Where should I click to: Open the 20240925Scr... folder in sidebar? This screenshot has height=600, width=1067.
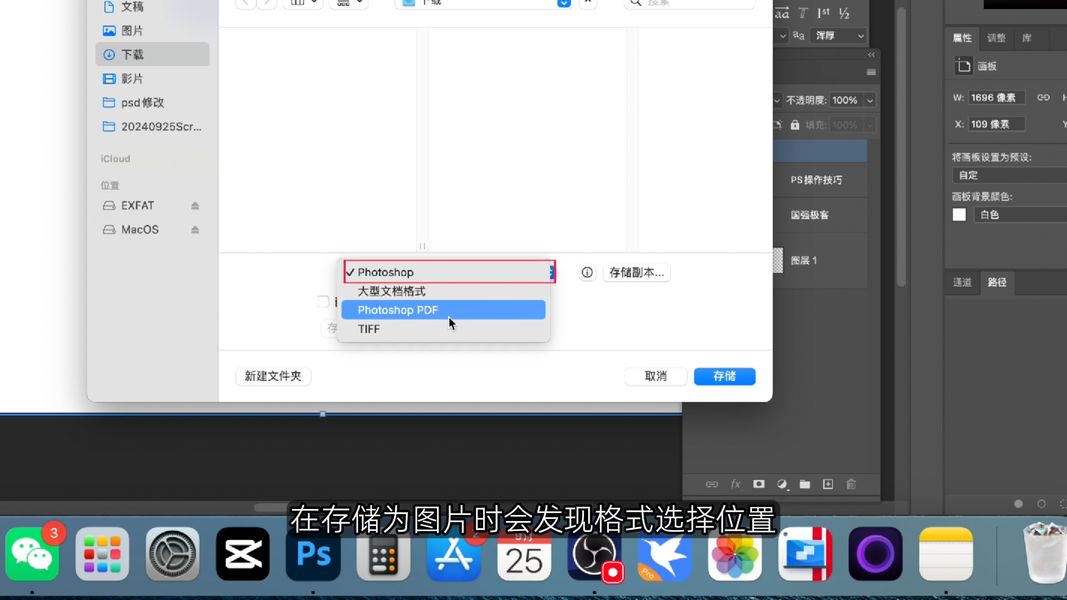point(152,127)
